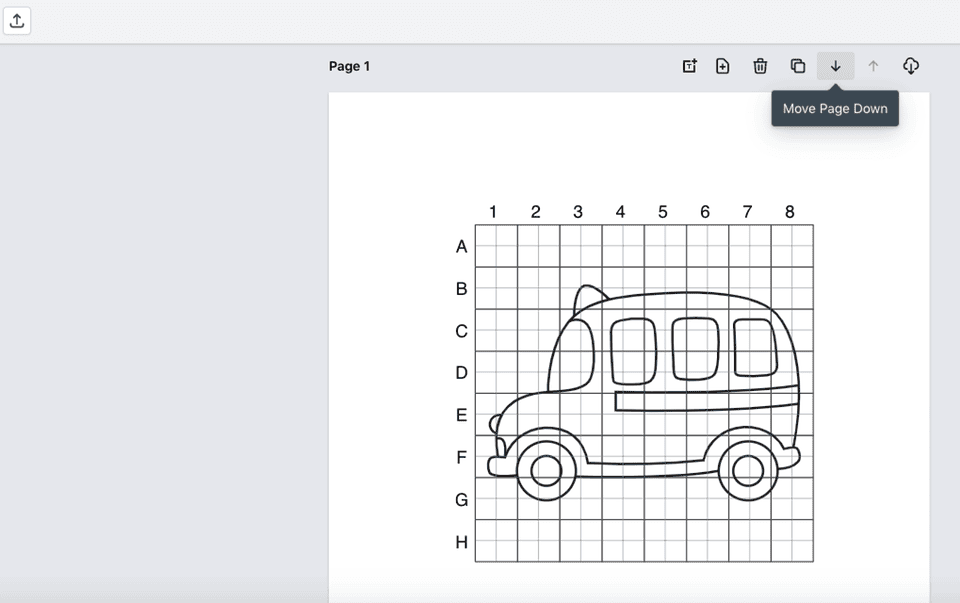Click the upload icon at top left
Screen dimensions: 960x603
(x=17, y=21)
